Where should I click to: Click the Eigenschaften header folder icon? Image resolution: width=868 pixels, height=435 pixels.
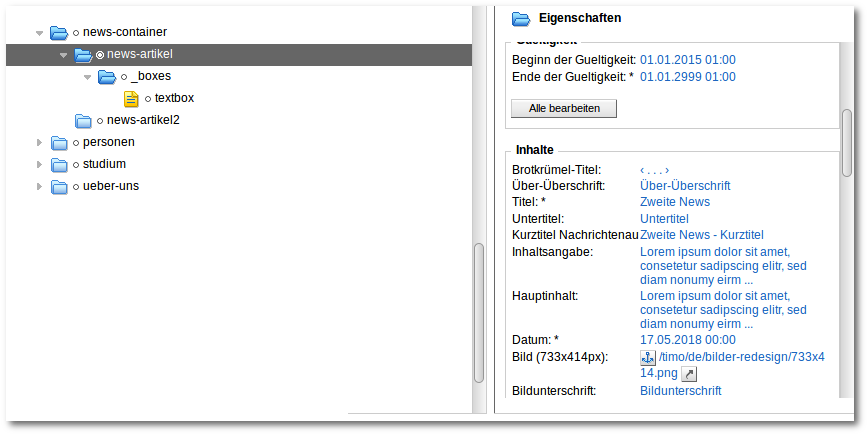(521, 19)
